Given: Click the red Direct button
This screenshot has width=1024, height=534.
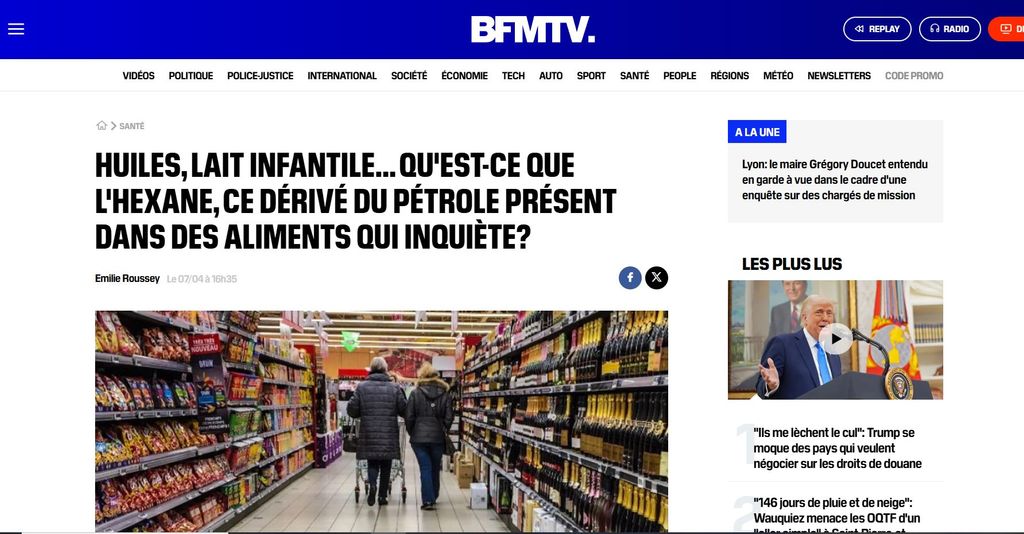Looking at the screenshot, I should [x=1006, y=29].
